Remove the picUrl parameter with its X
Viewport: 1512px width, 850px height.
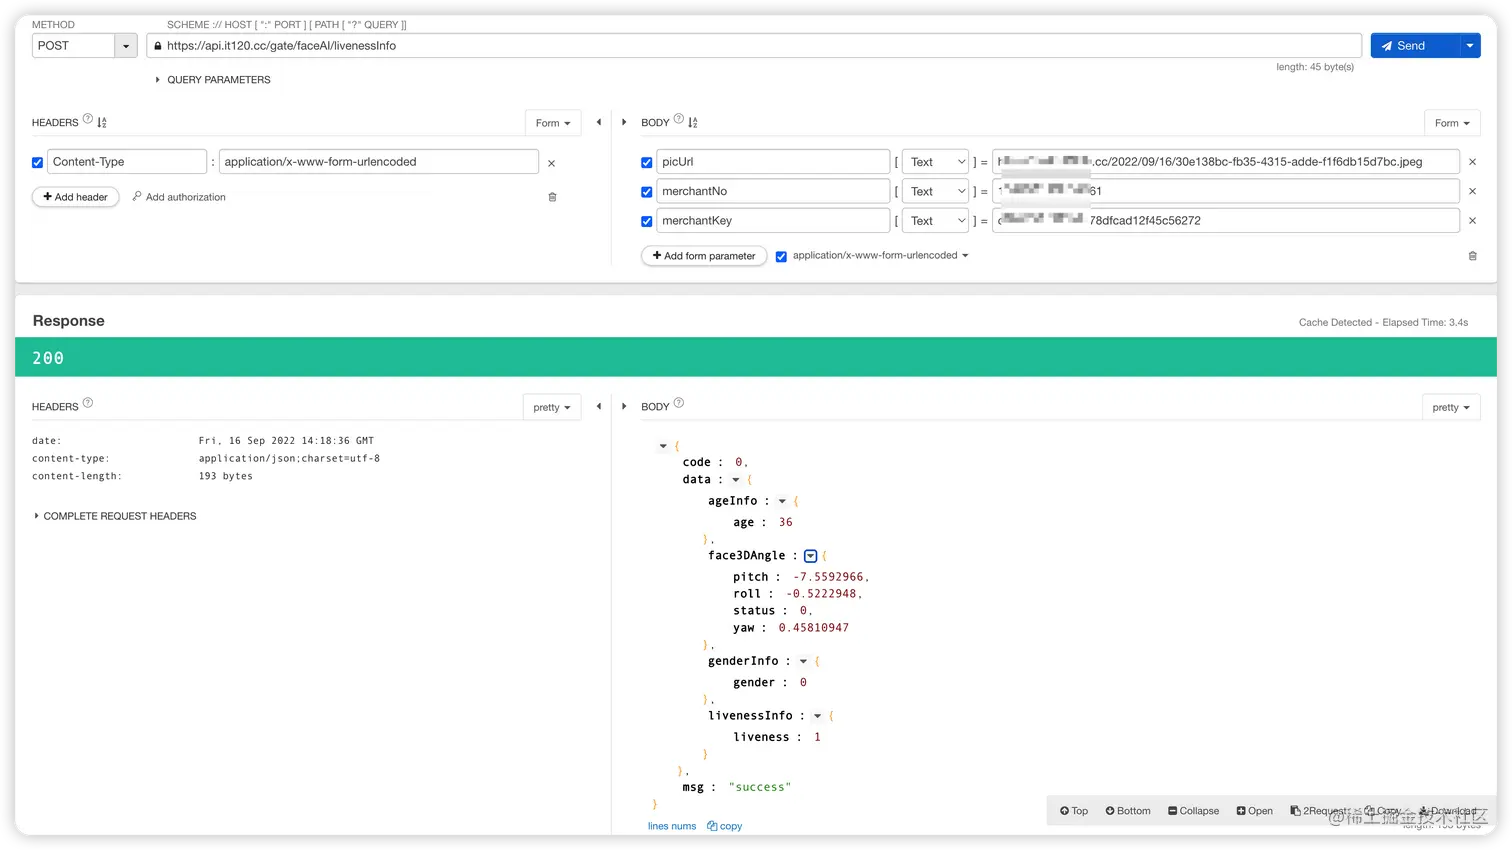pyautogui.click(x=1472, y=162)
